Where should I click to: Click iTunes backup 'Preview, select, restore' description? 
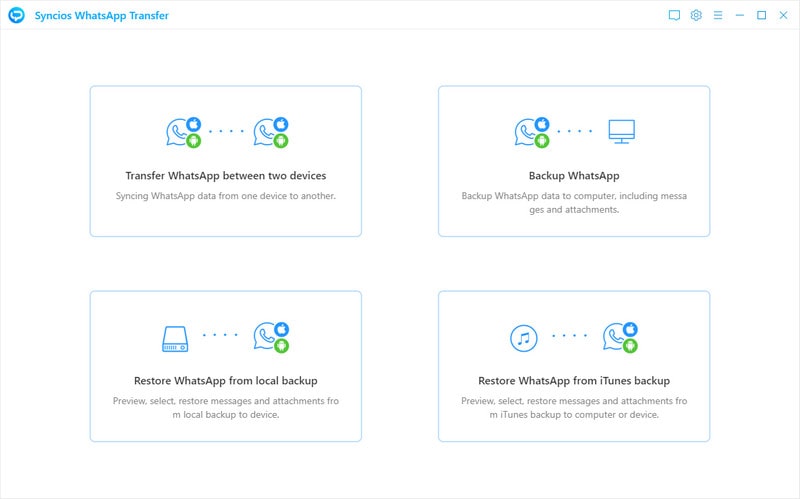(x=574, y=408)
